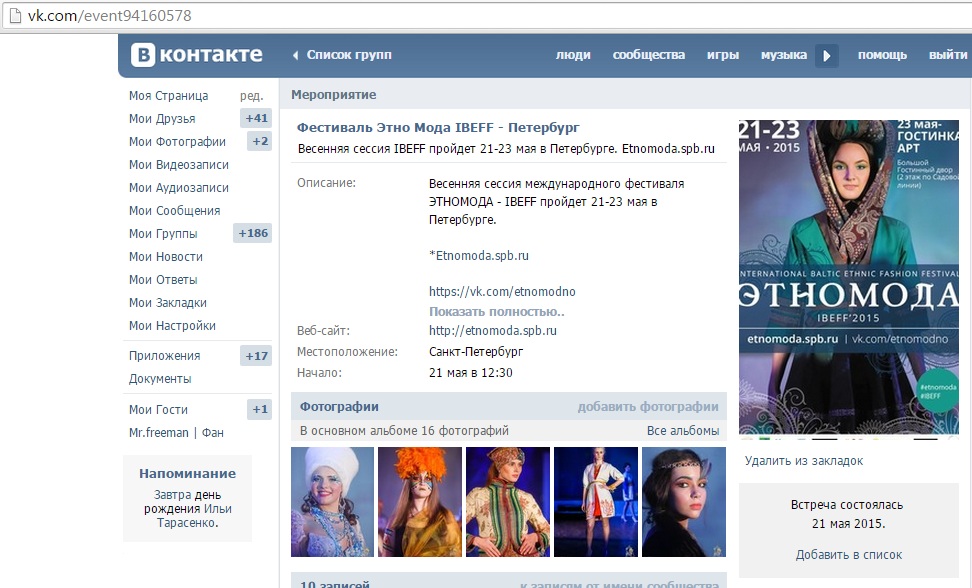Open Мои Новости
This screenshot has width=972, height=588.
[166, 256]
